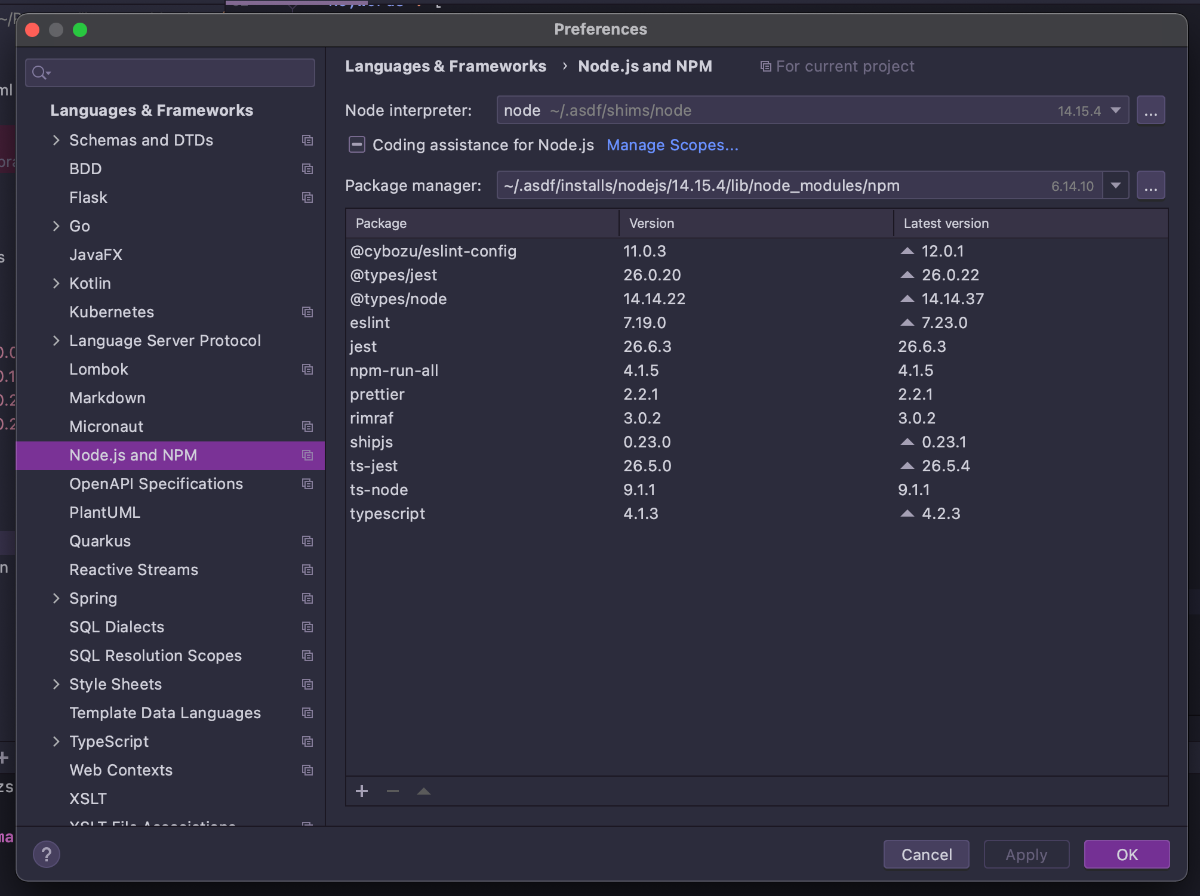Click the Apply button
This screenshot has width=1200, height=896.
click(x=1026, y=854)
